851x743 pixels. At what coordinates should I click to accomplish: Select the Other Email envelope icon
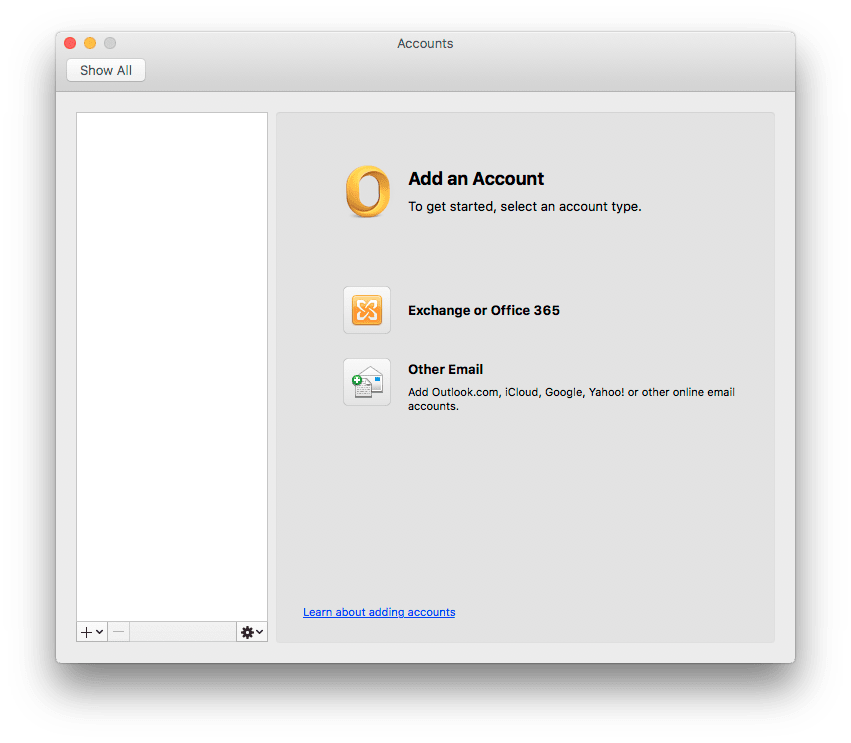click(x=367, y=382)
